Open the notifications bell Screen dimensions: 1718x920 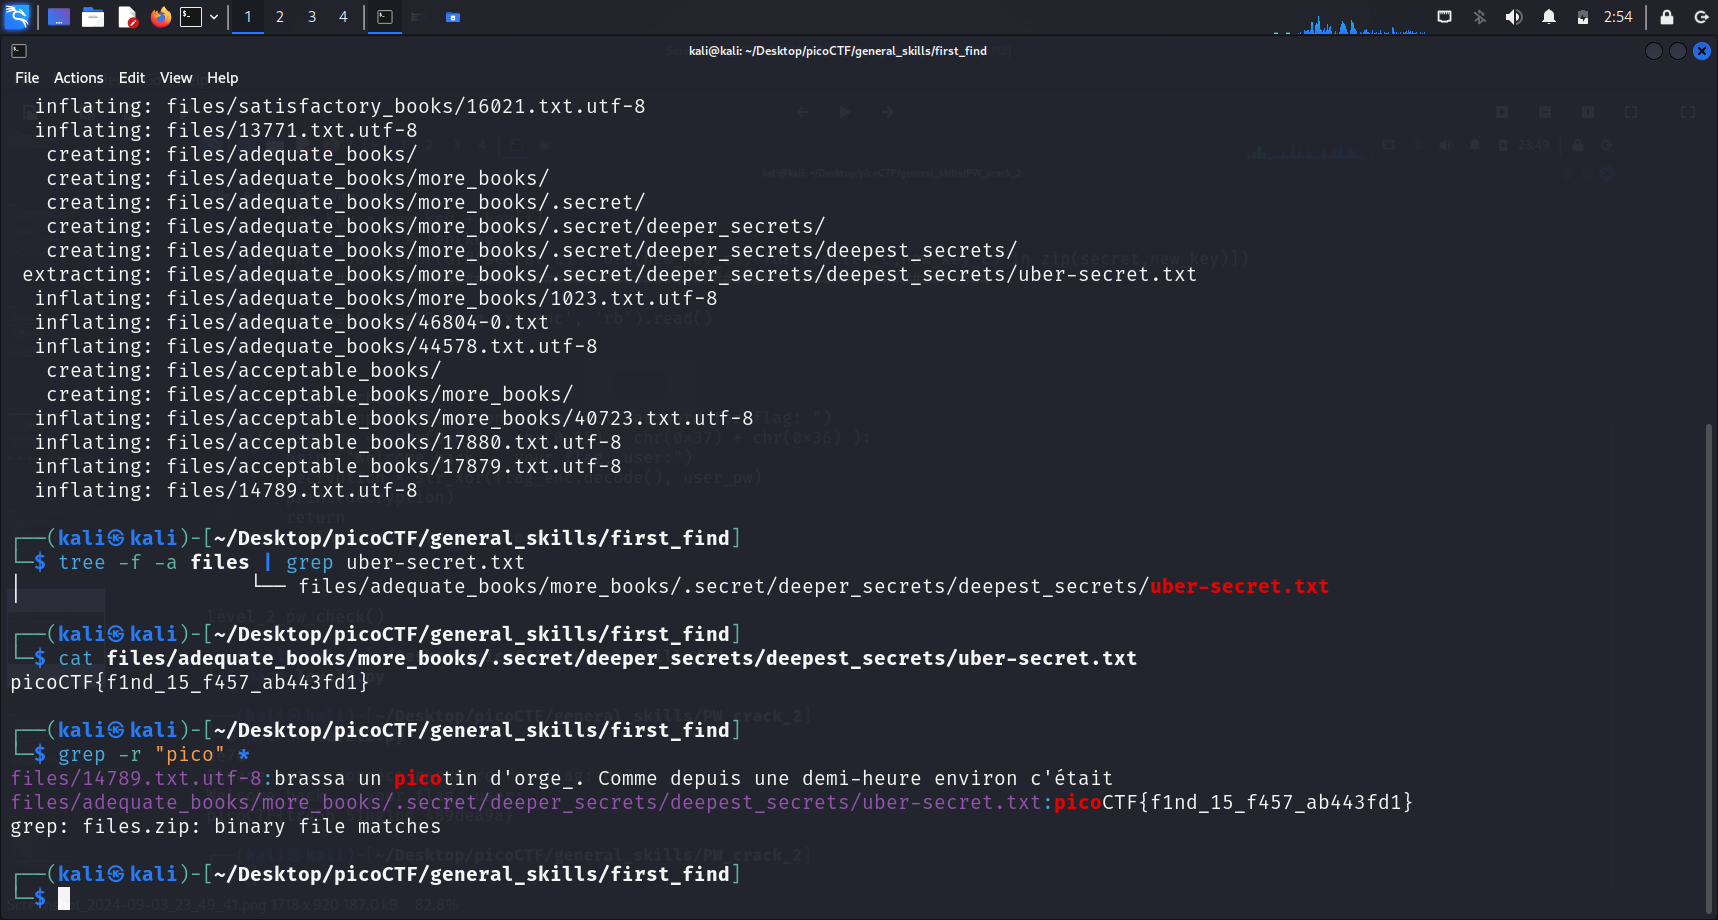pos(1549,17)
